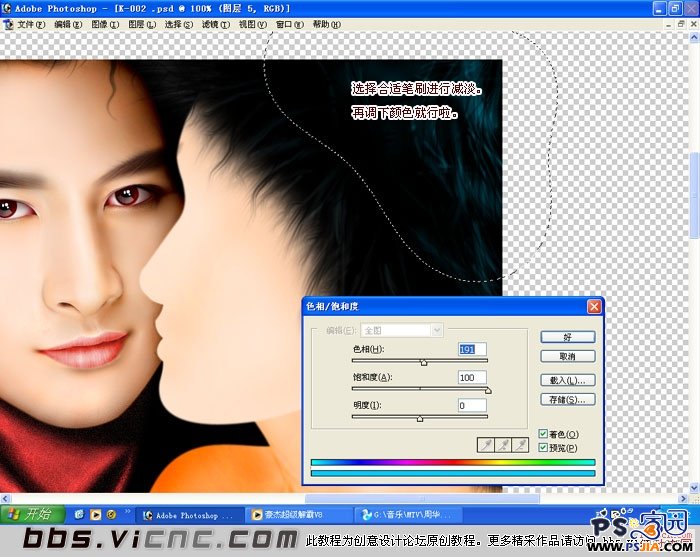This screenshot has width=700, height=557.
Task: Open the 编辑(E) menu in menu bar
Action: pos(68,25)
